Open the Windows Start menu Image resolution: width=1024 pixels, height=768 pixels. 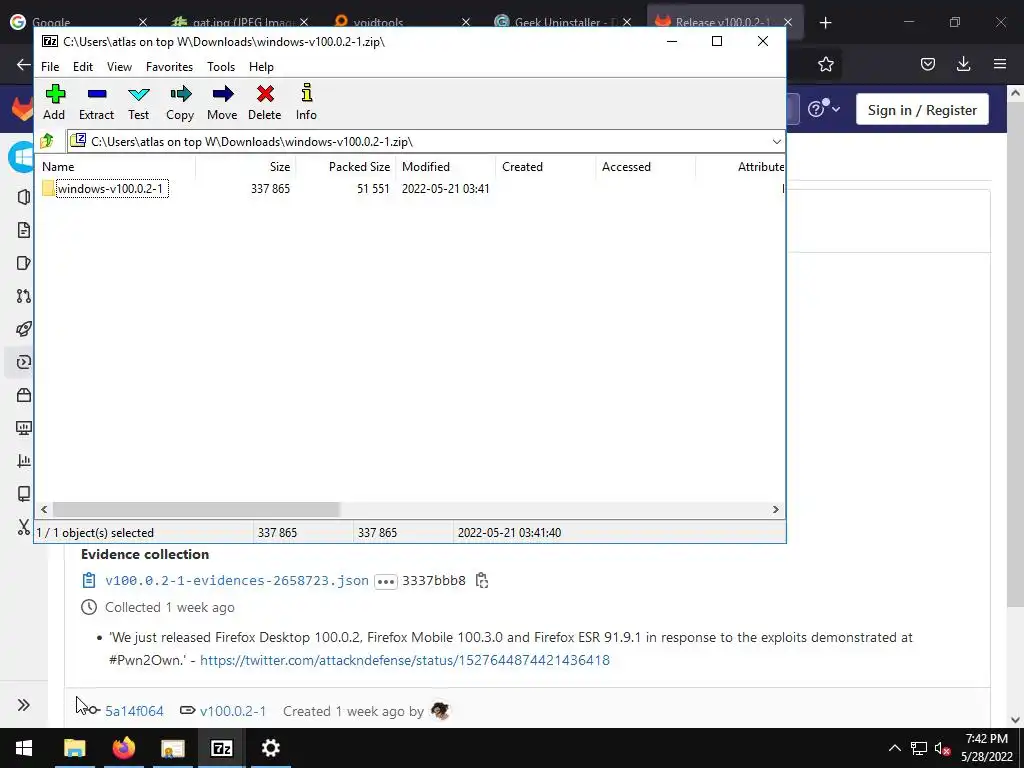pyautogui.click(x=24, y=748)
